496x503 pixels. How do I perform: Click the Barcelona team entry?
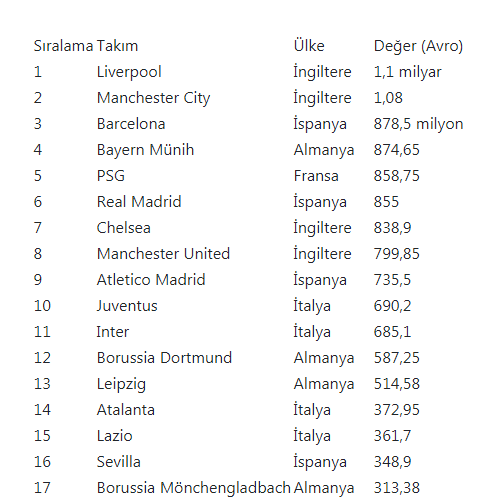[131, 124]
